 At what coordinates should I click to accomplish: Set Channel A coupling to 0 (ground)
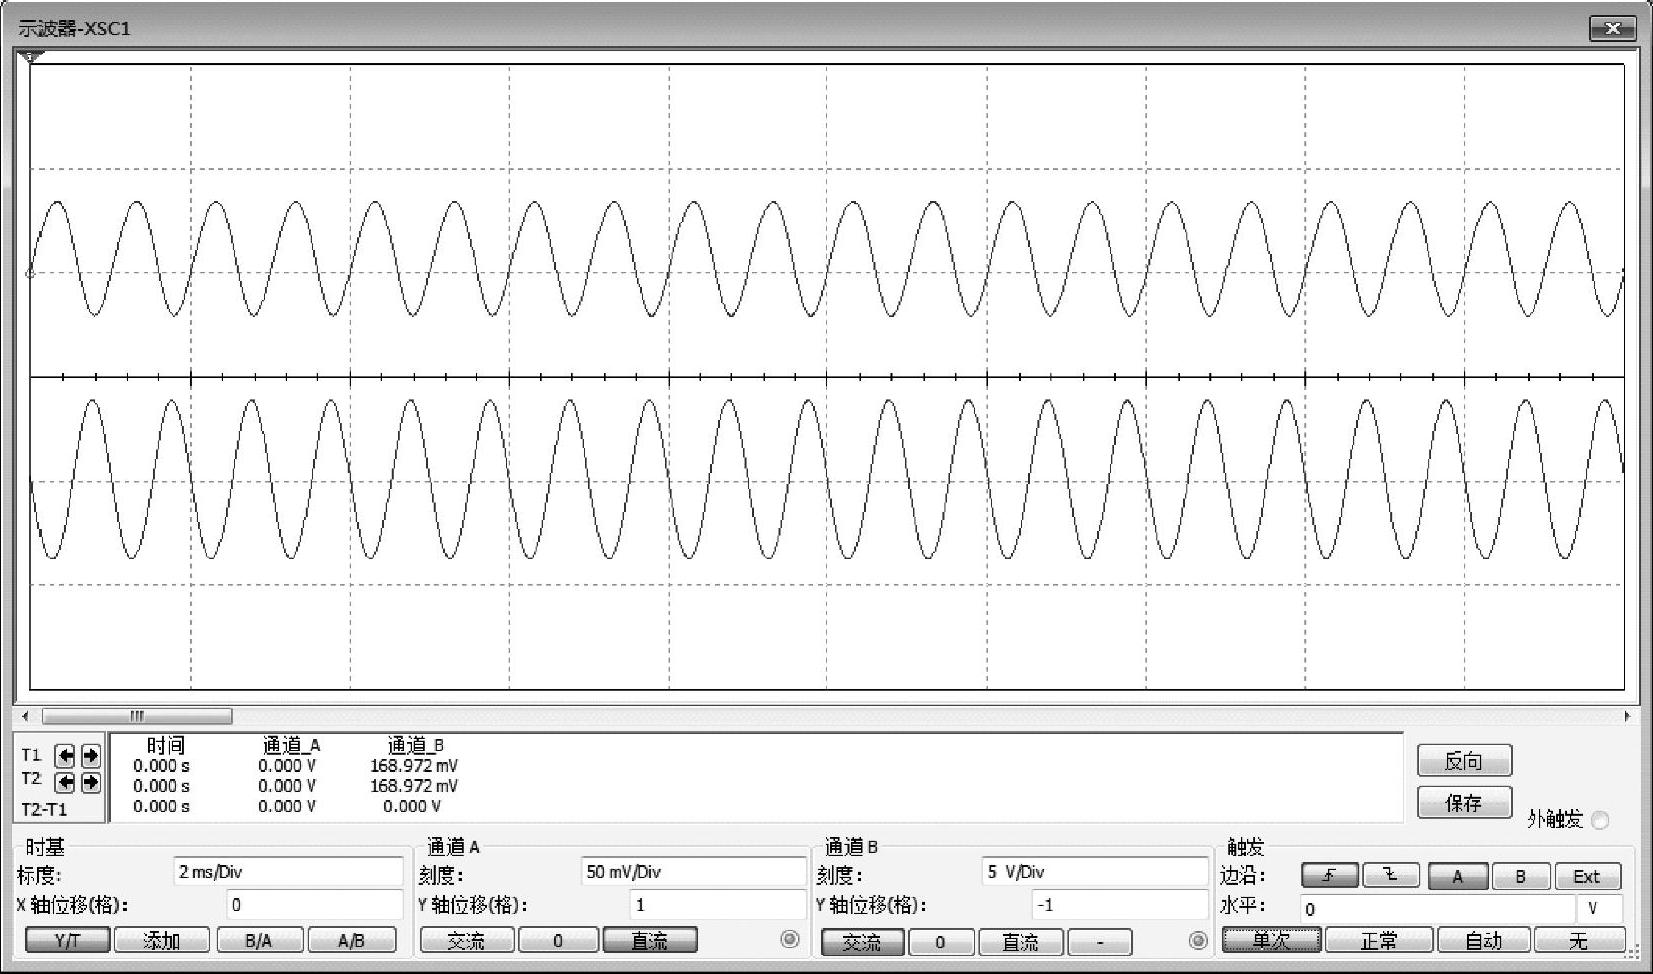(558, 941)
